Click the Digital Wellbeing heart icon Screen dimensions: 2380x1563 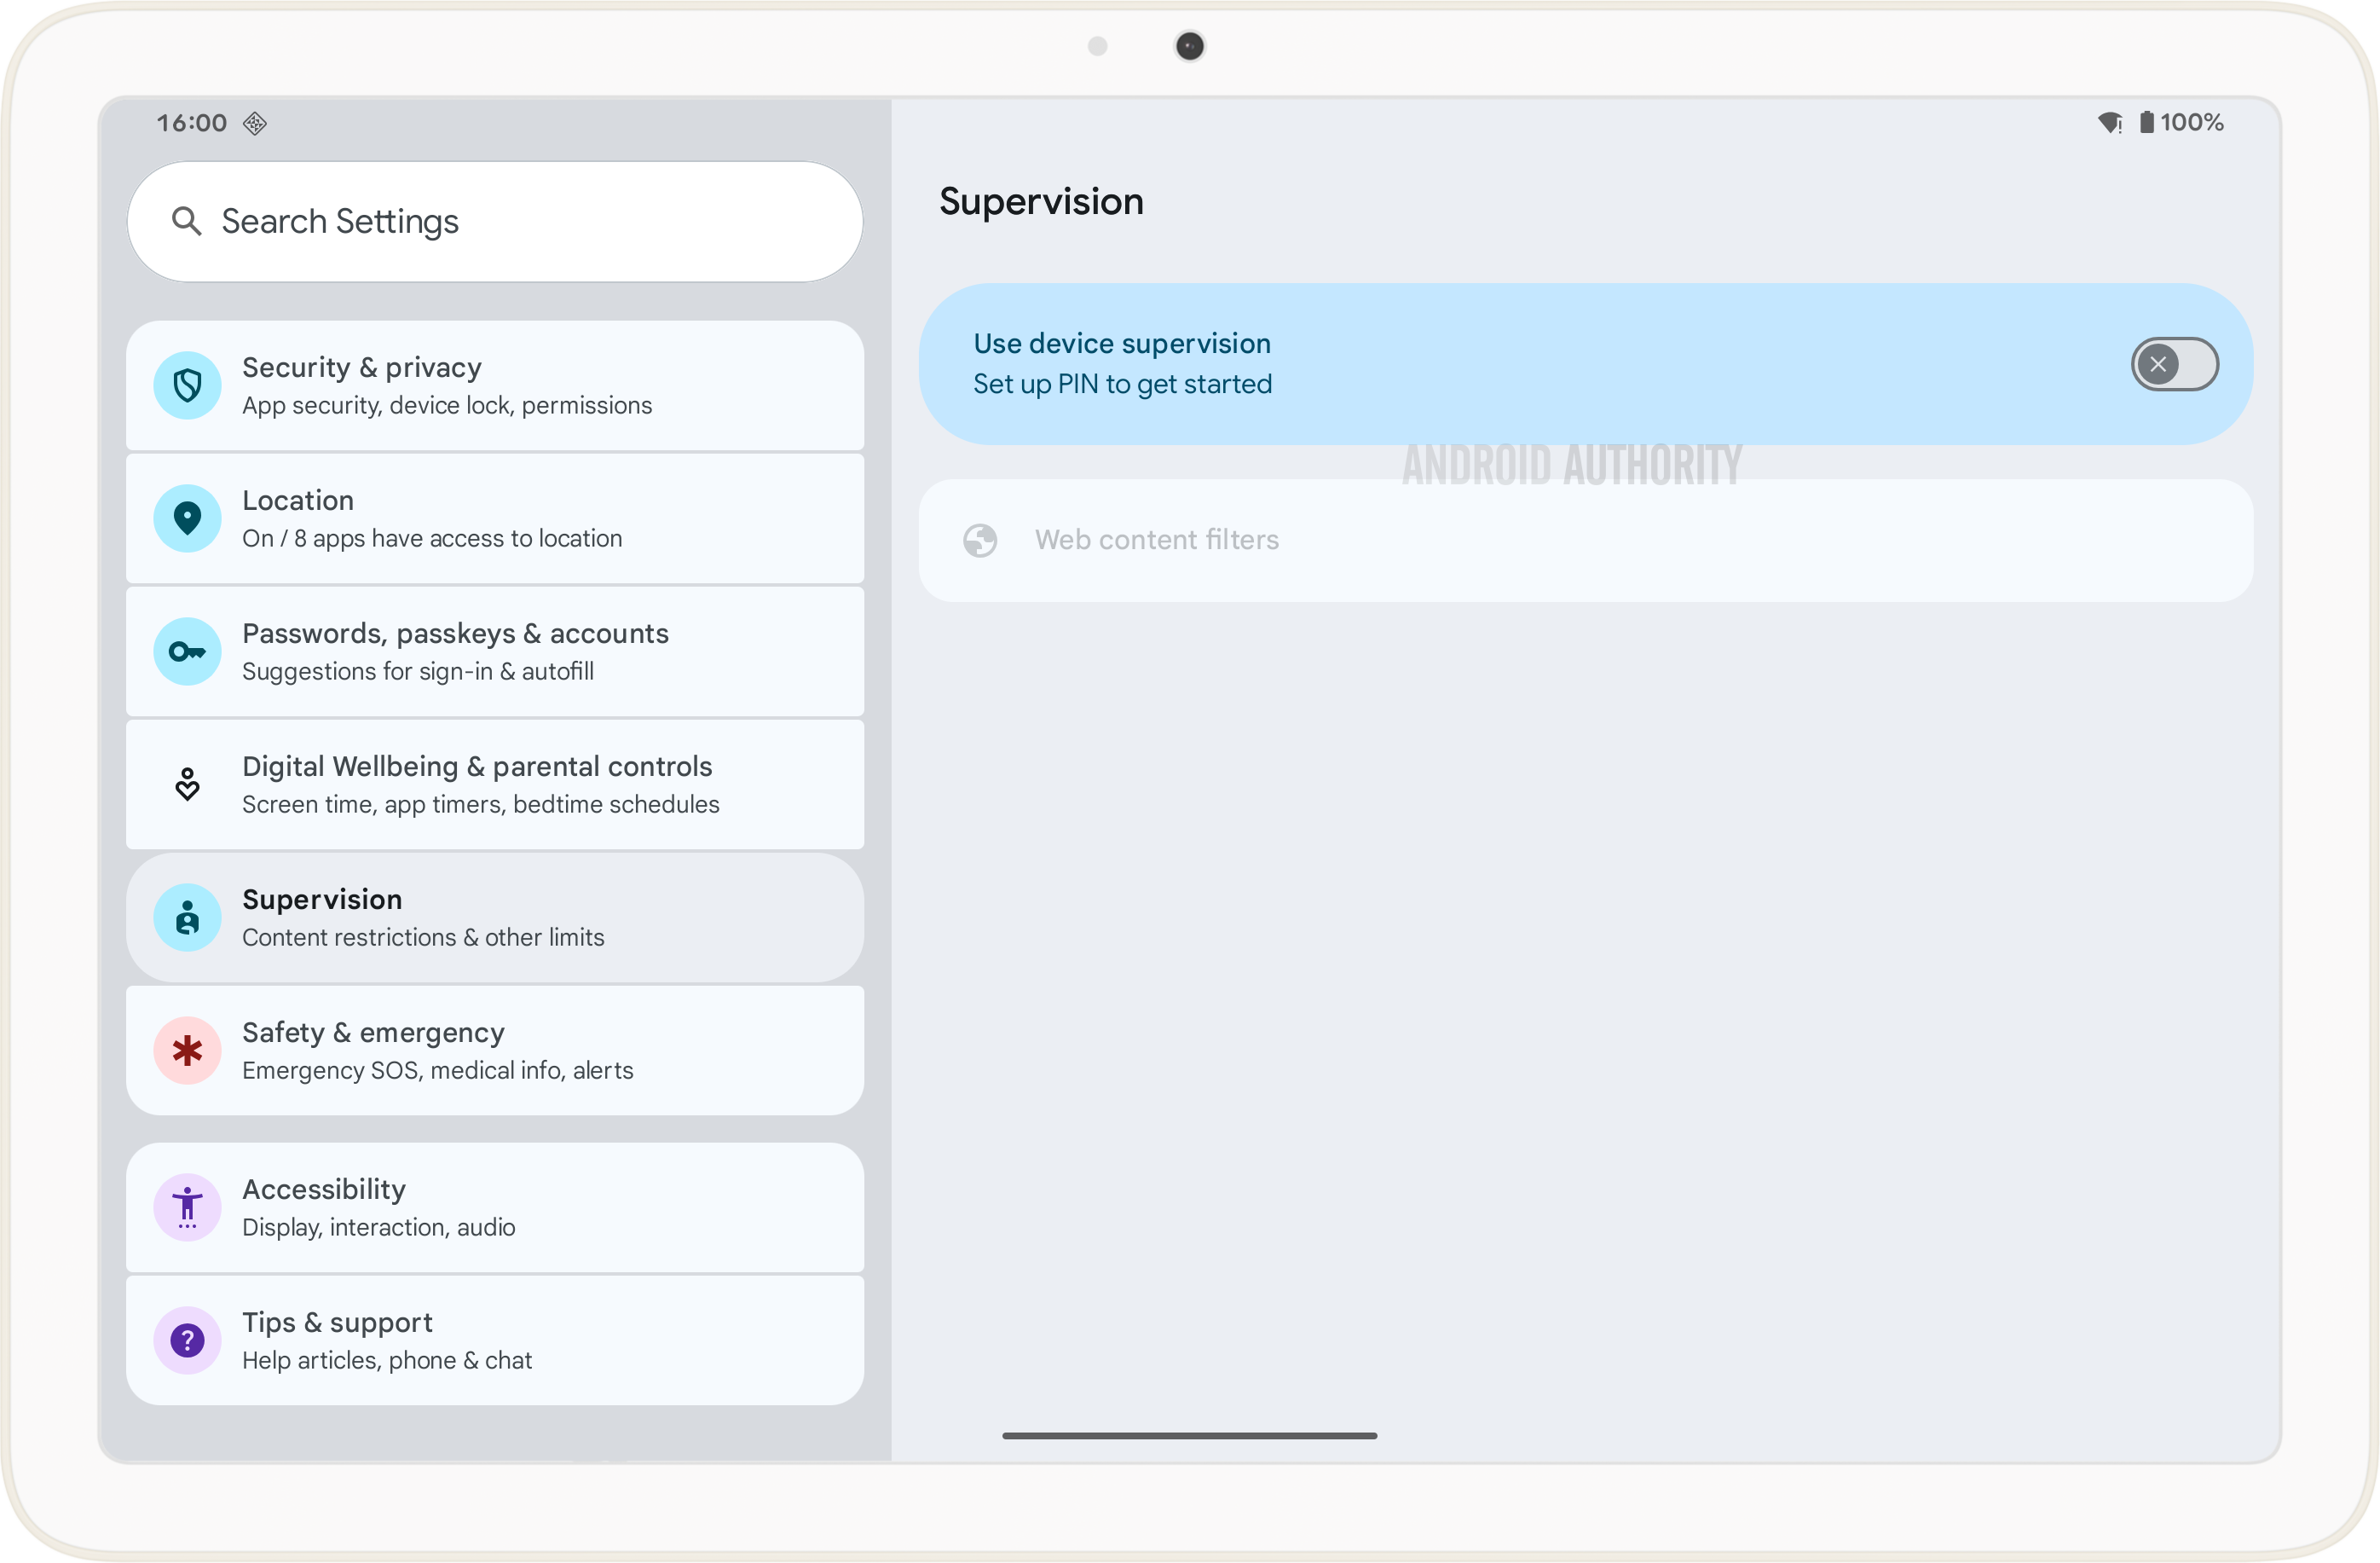(187, 784)
